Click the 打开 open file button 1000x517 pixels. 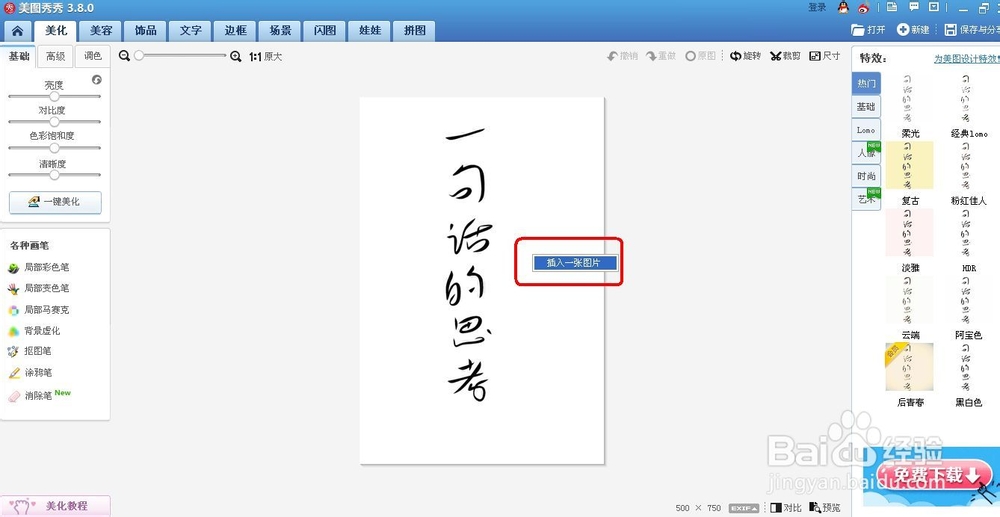(869, 30)
